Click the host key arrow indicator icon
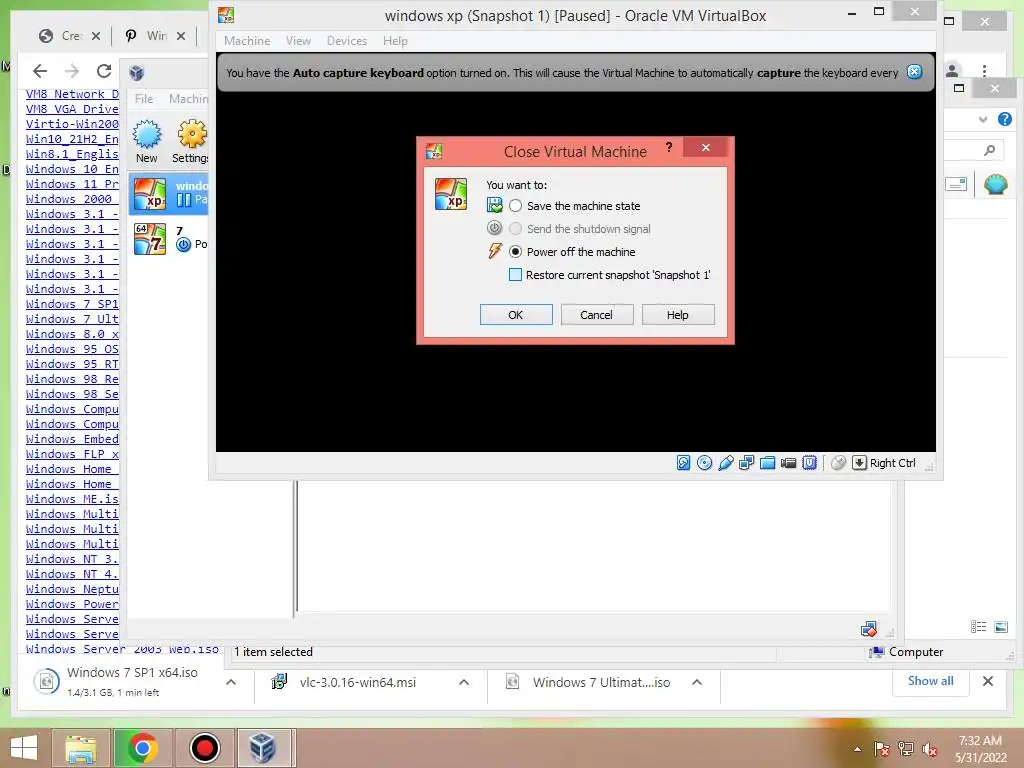This screenshot has height=768, width=1024. click(859, 463)
